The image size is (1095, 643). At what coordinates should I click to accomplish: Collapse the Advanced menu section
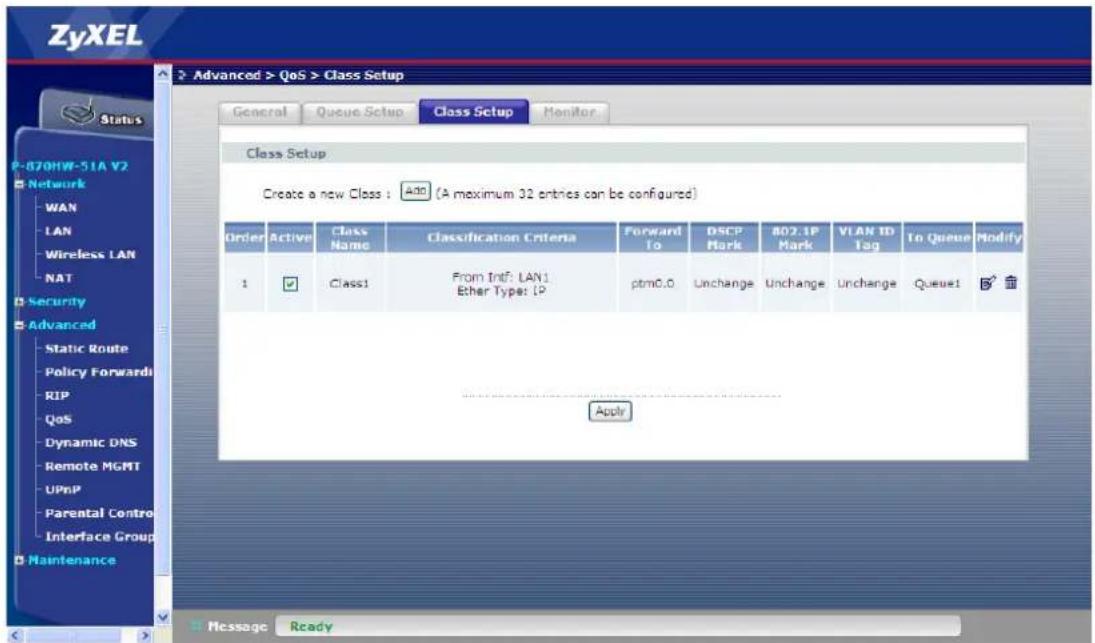coord(20,325)
